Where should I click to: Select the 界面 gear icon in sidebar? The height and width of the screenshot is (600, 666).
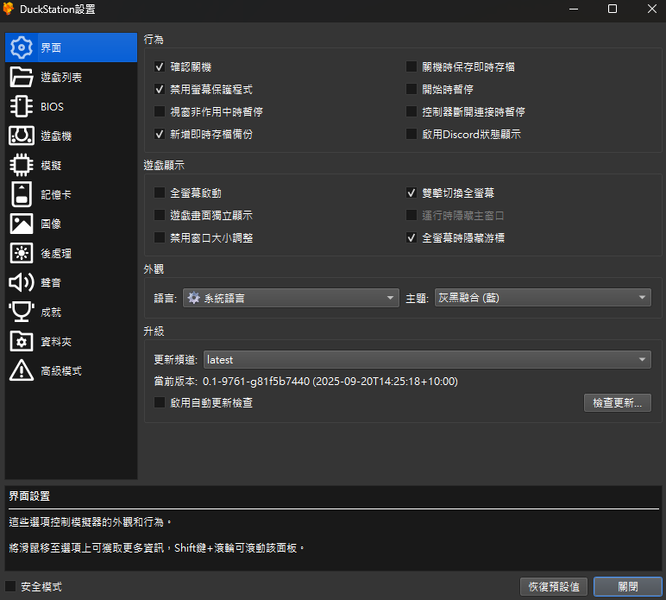[x=21, y=48]
